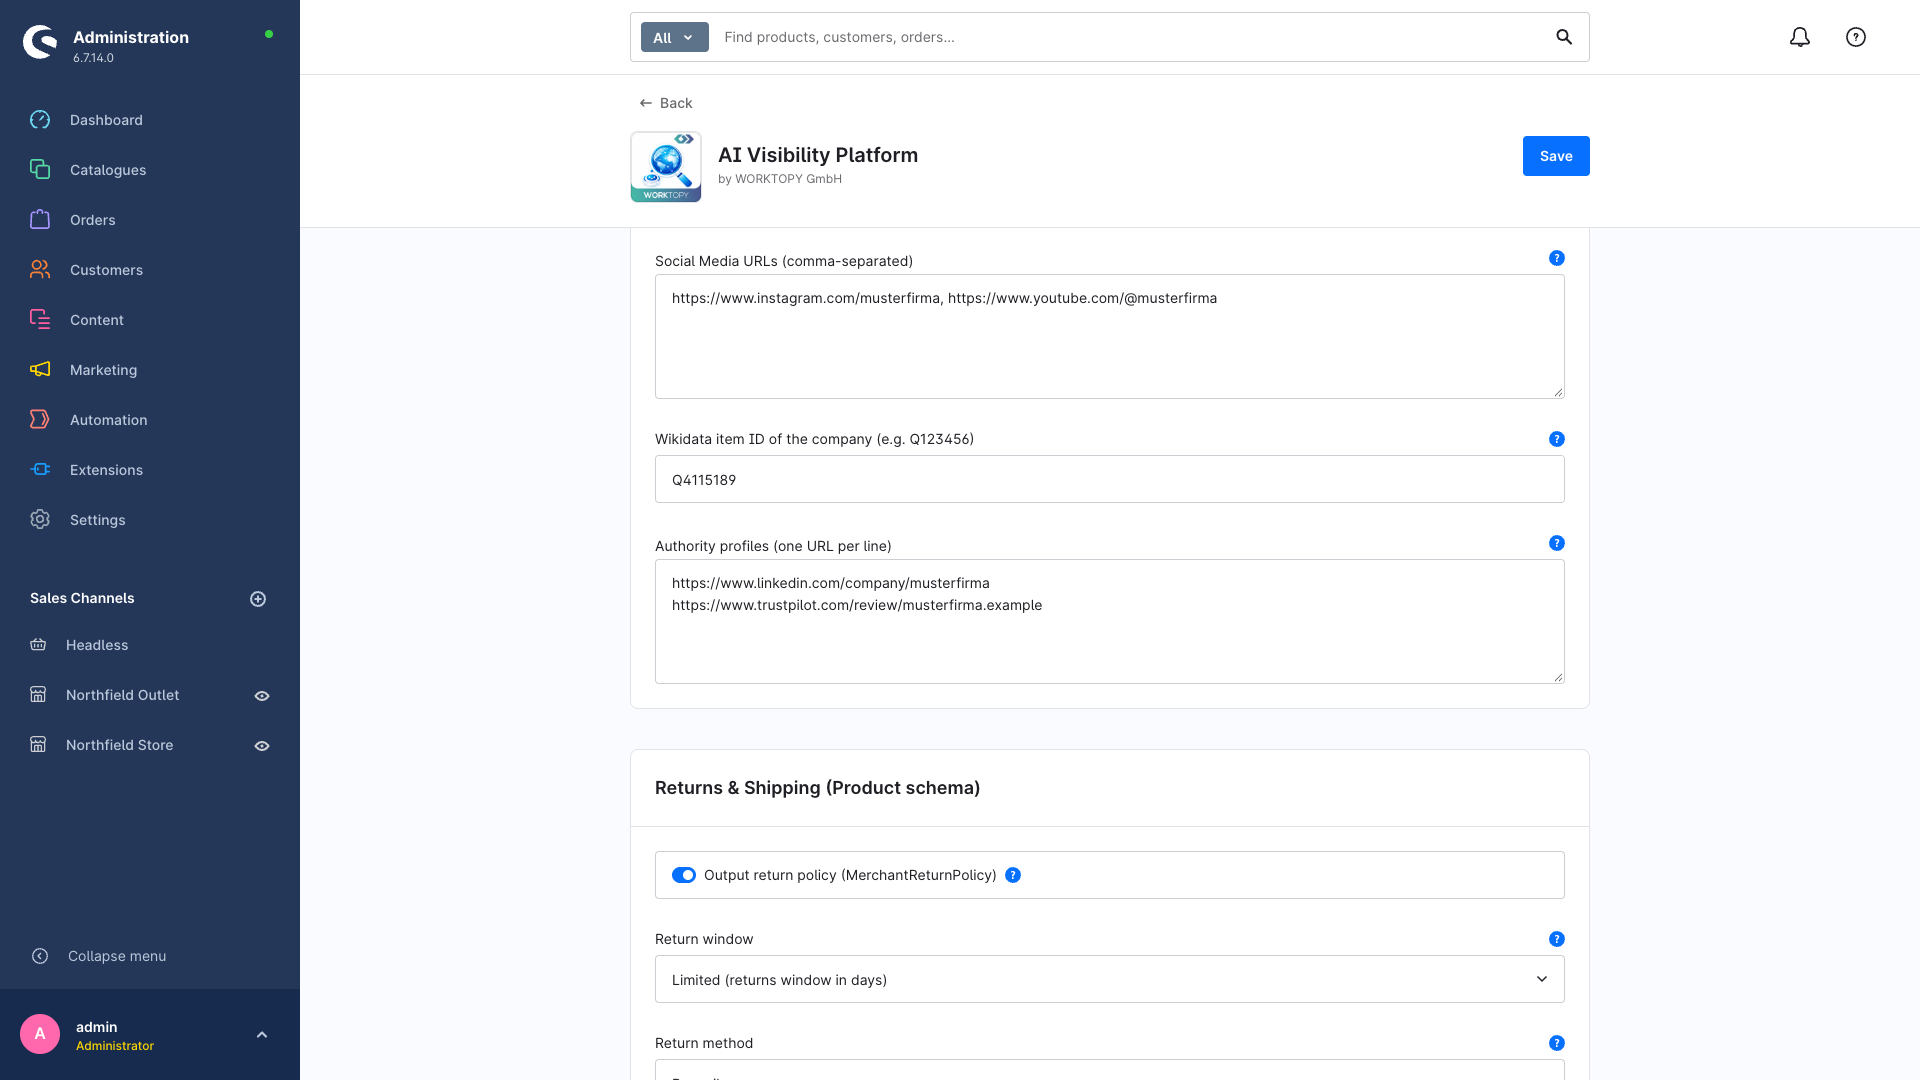Image resolution: width=1920 pixels, height=1080 pixels.
Task: Focus the Wikidata item ID input
Action: pyautogui.click(x=1110, y=479)
